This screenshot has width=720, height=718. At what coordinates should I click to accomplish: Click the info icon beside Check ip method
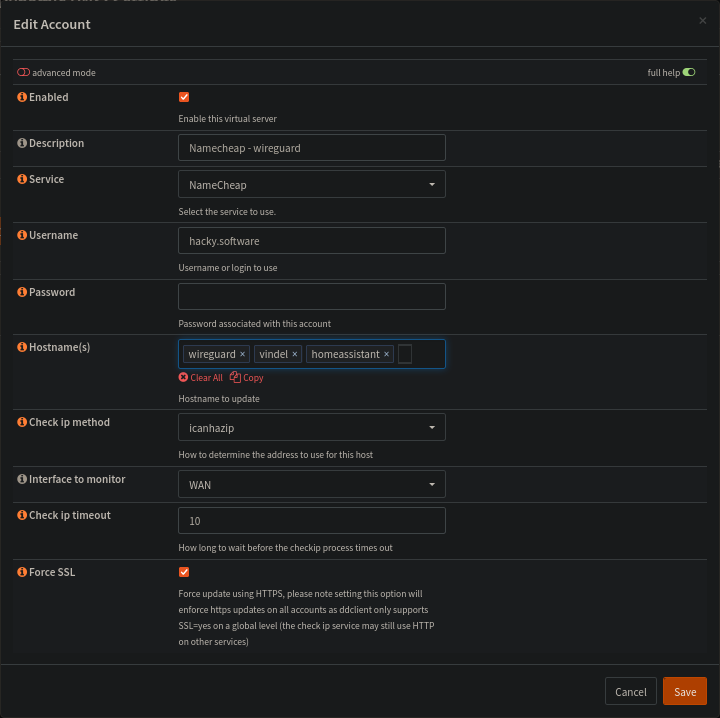click(22, 422)
